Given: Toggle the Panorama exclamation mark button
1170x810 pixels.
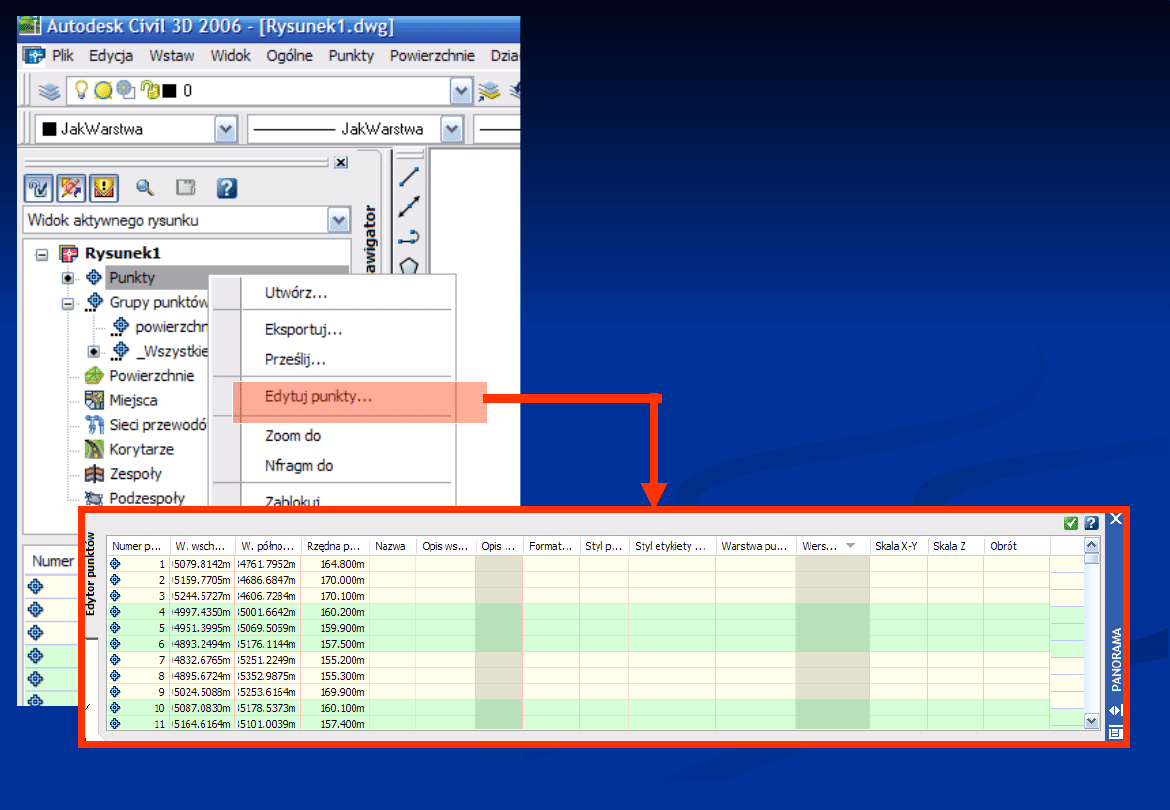Looking at the screenshot, I should [x=104, y=189].
